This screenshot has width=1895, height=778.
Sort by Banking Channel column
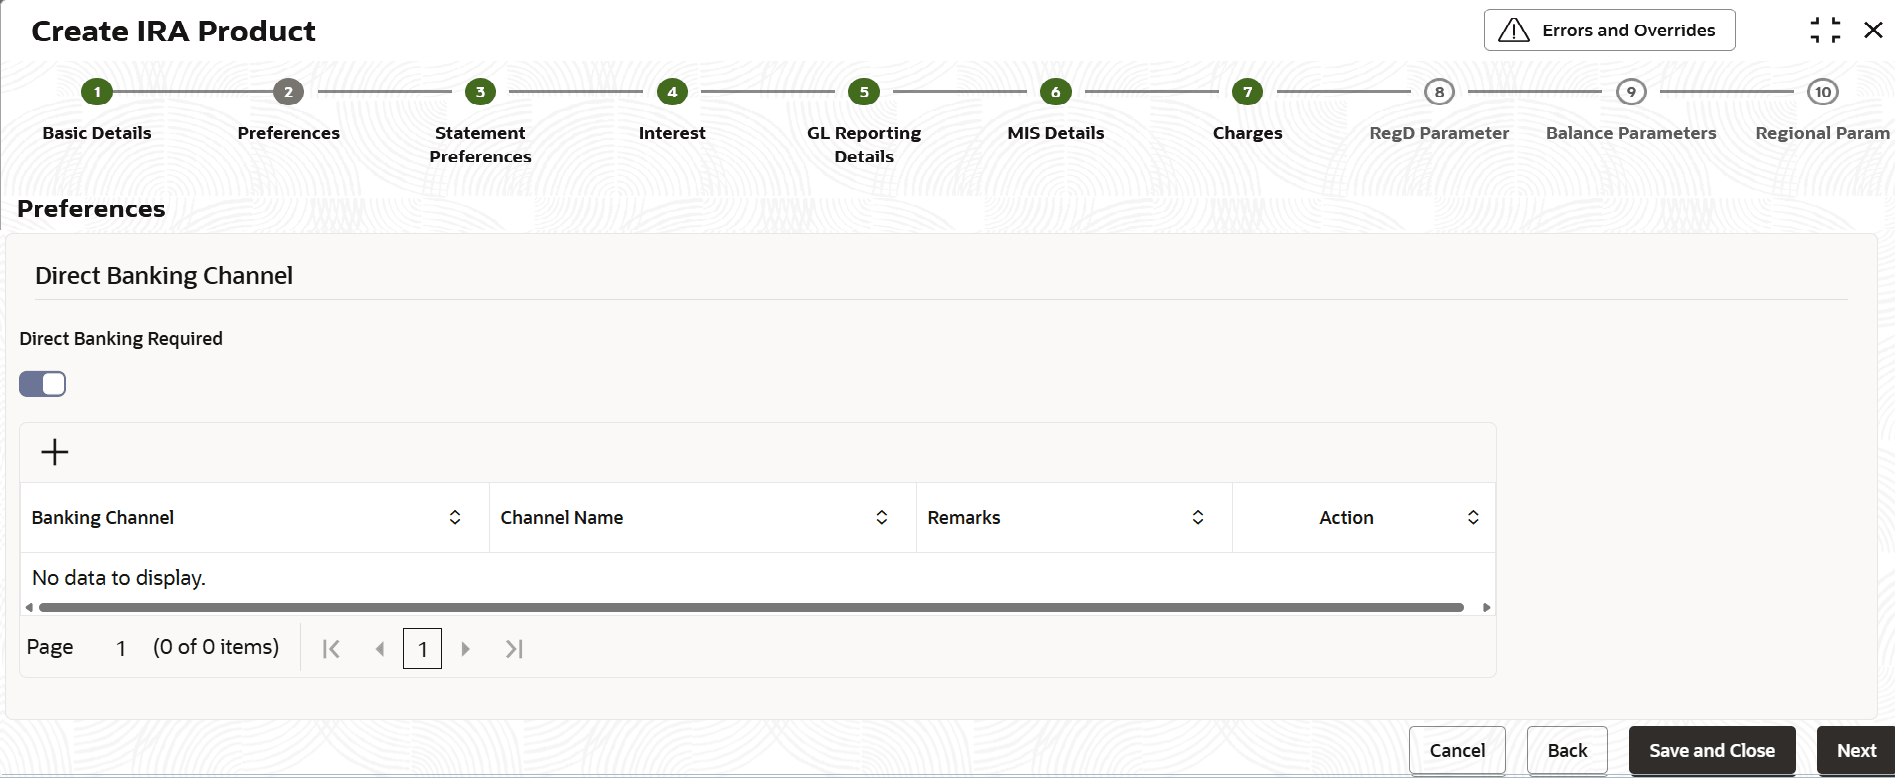455,517
